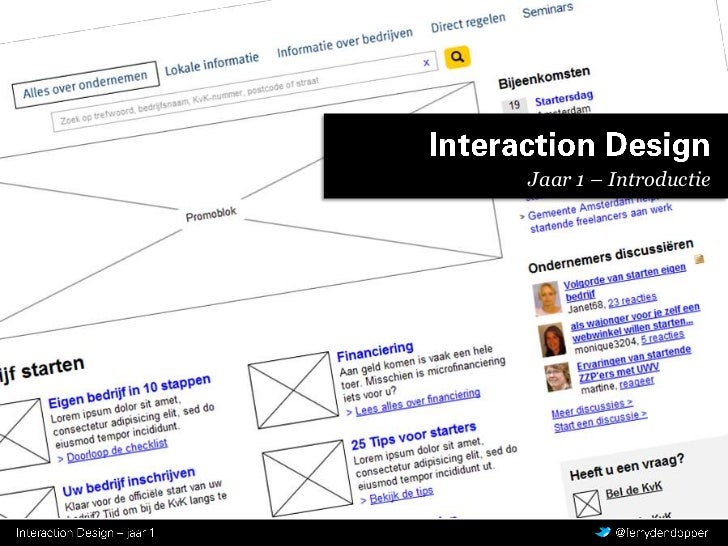This screenshot has height=546, width=728.
Task: Open the als wajonger webwinkel discussion
Action: [x=635, y=323]
